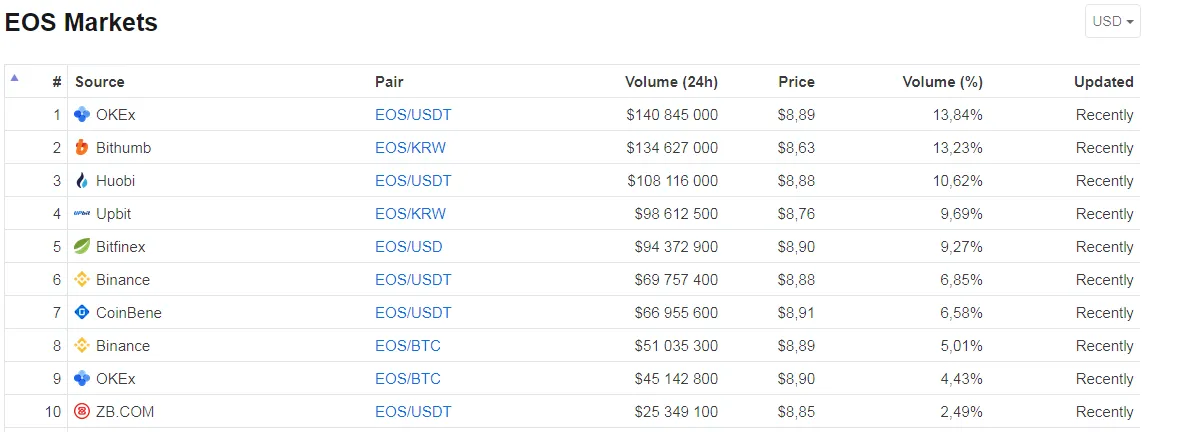1184x432 pixels.
Task: Sort by Volume (%) column header
Action: (942, 82)
